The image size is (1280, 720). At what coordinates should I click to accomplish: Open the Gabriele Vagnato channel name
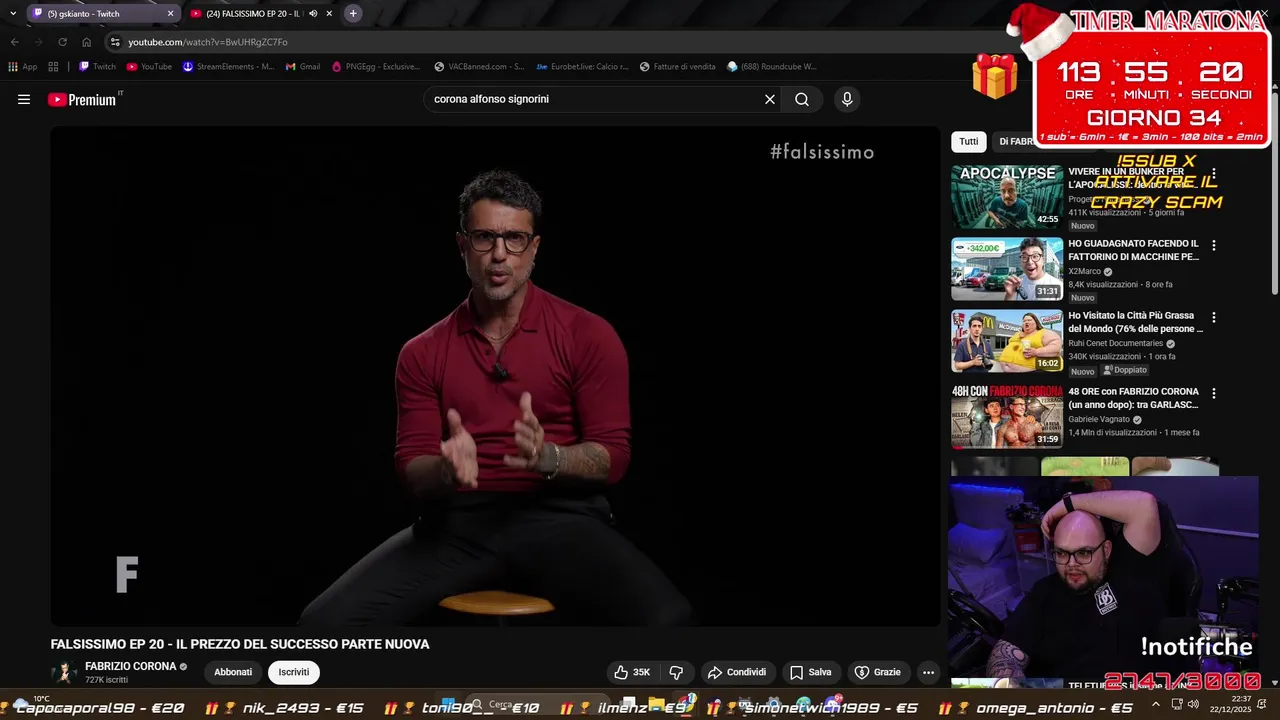tap(1101, 419)
